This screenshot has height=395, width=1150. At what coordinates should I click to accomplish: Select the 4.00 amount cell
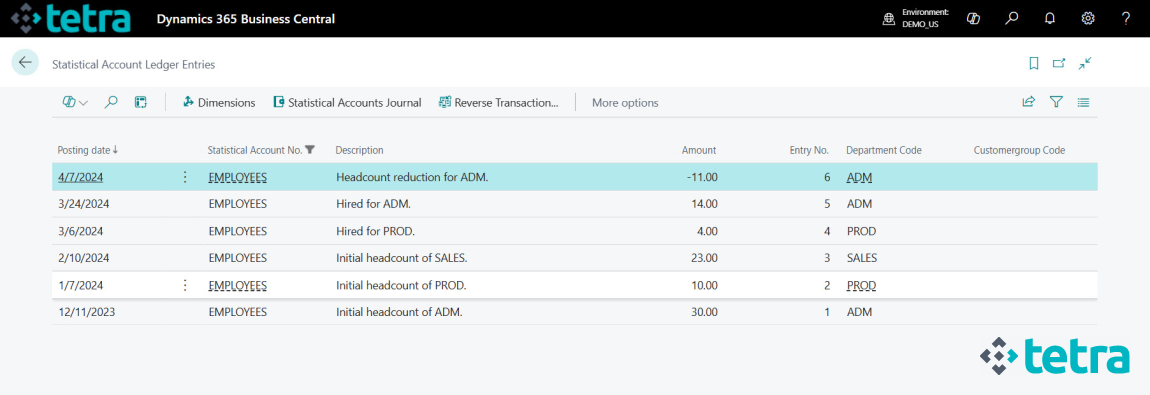pyautogui.click(x=708, y=231)
